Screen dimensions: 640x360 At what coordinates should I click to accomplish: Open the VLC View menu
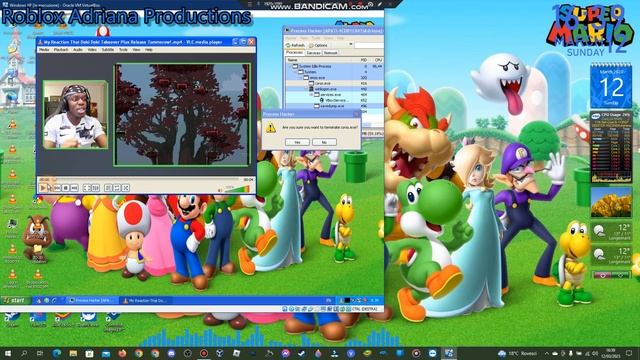tap(136, 50)
